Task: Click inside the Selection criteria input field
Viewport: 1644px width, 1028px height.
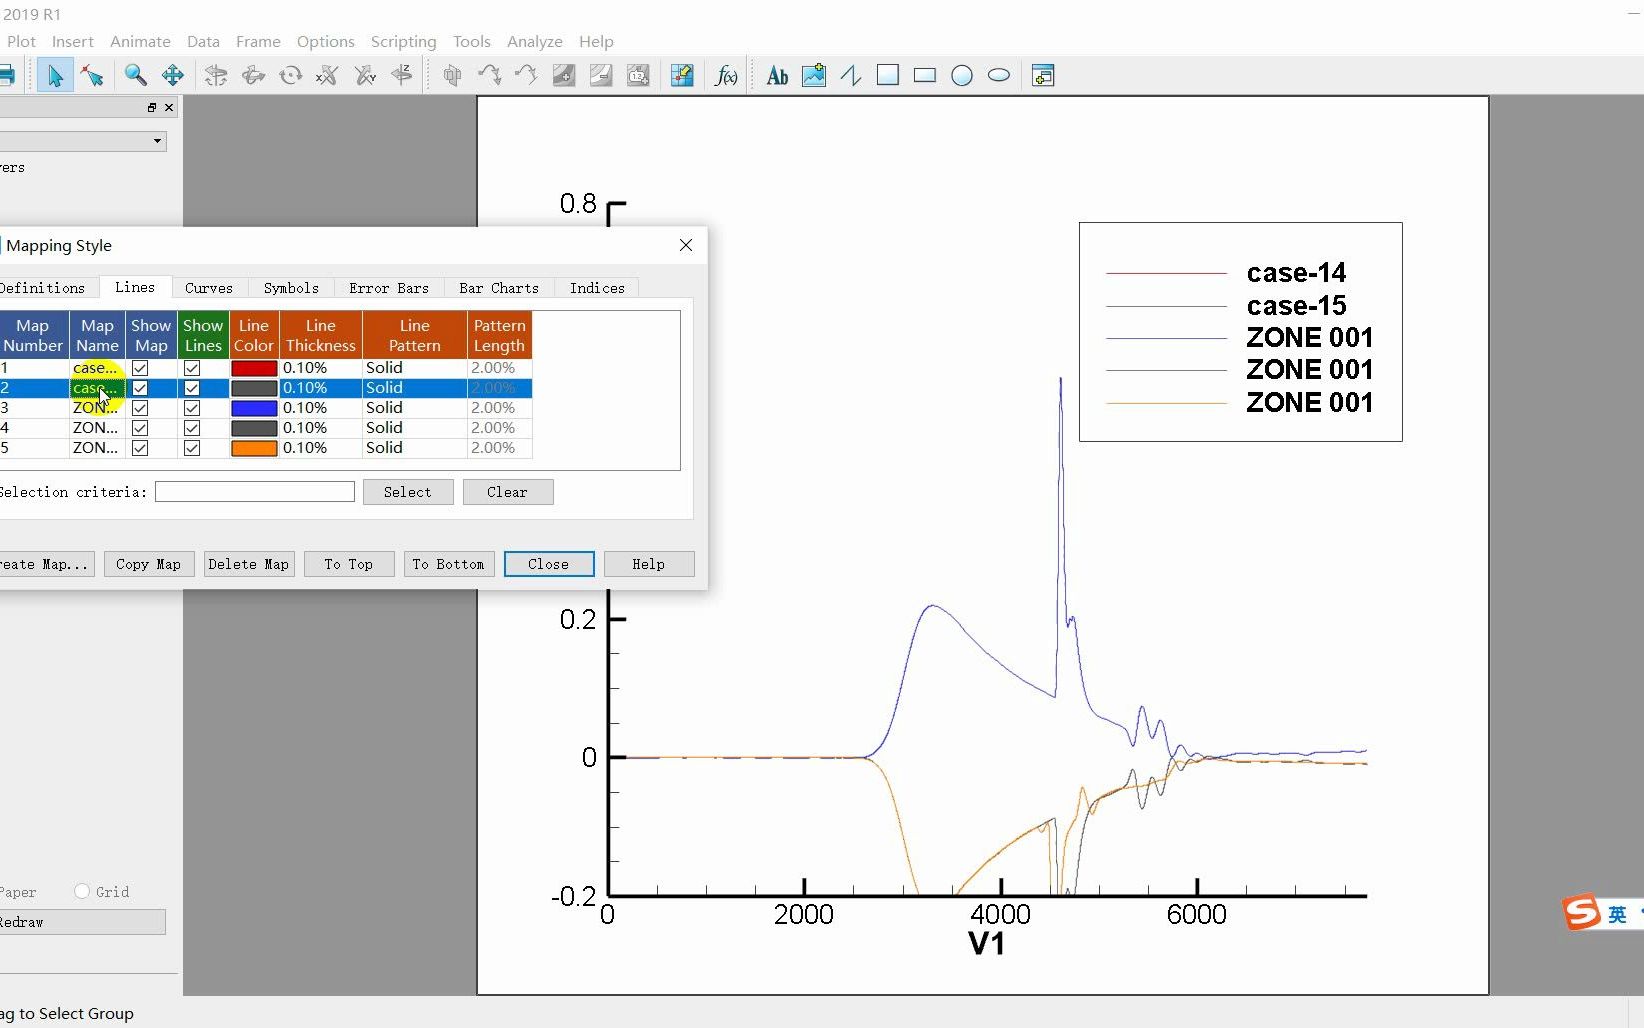Action: pos(253,491)
